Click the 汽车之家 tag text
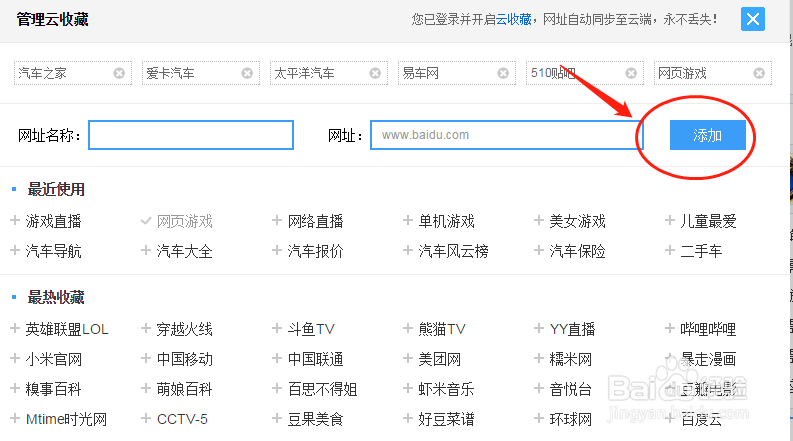Screen dimensions: 793x441 click(x=42, y=73)
